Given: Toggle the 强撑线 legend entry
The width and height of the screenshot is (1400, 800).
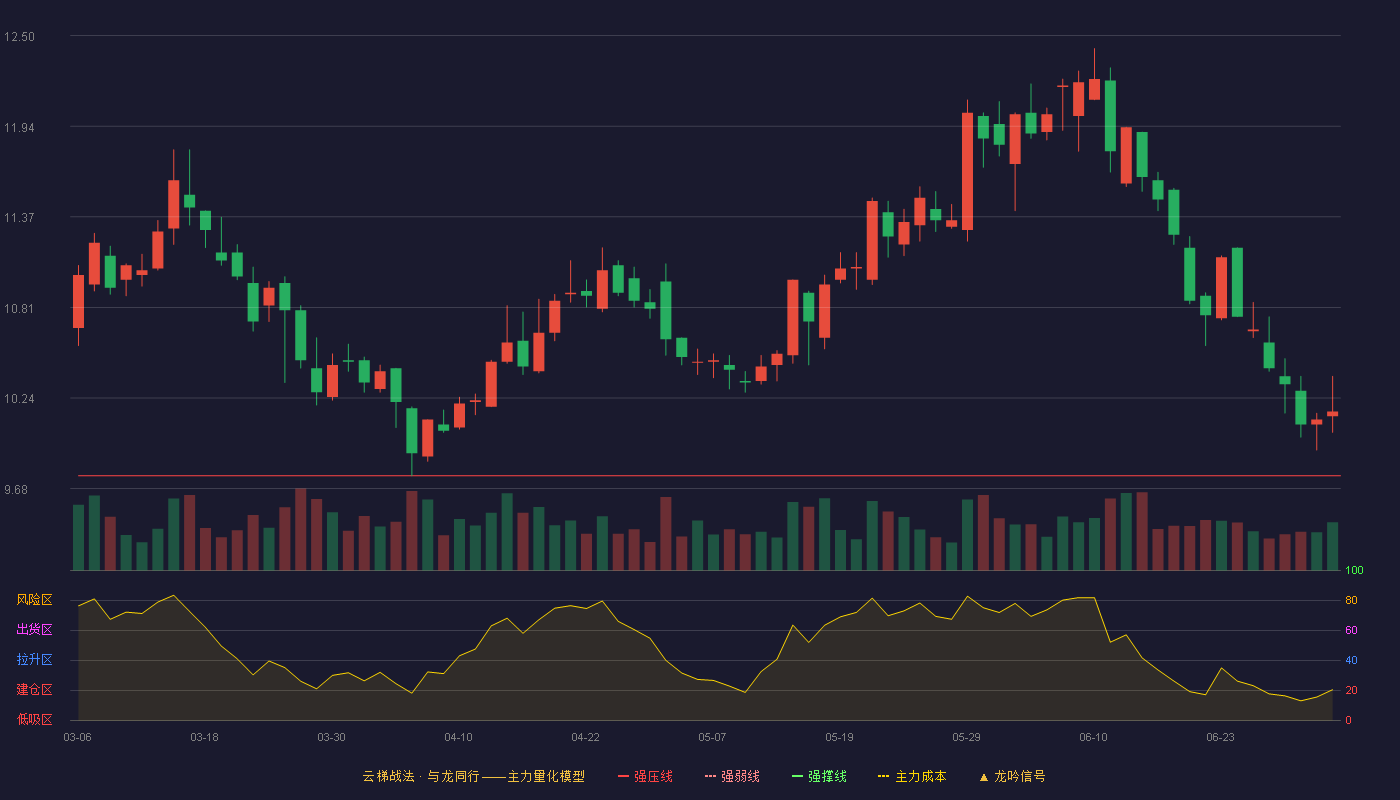Looking at the screenshot, I should [819, 776].
